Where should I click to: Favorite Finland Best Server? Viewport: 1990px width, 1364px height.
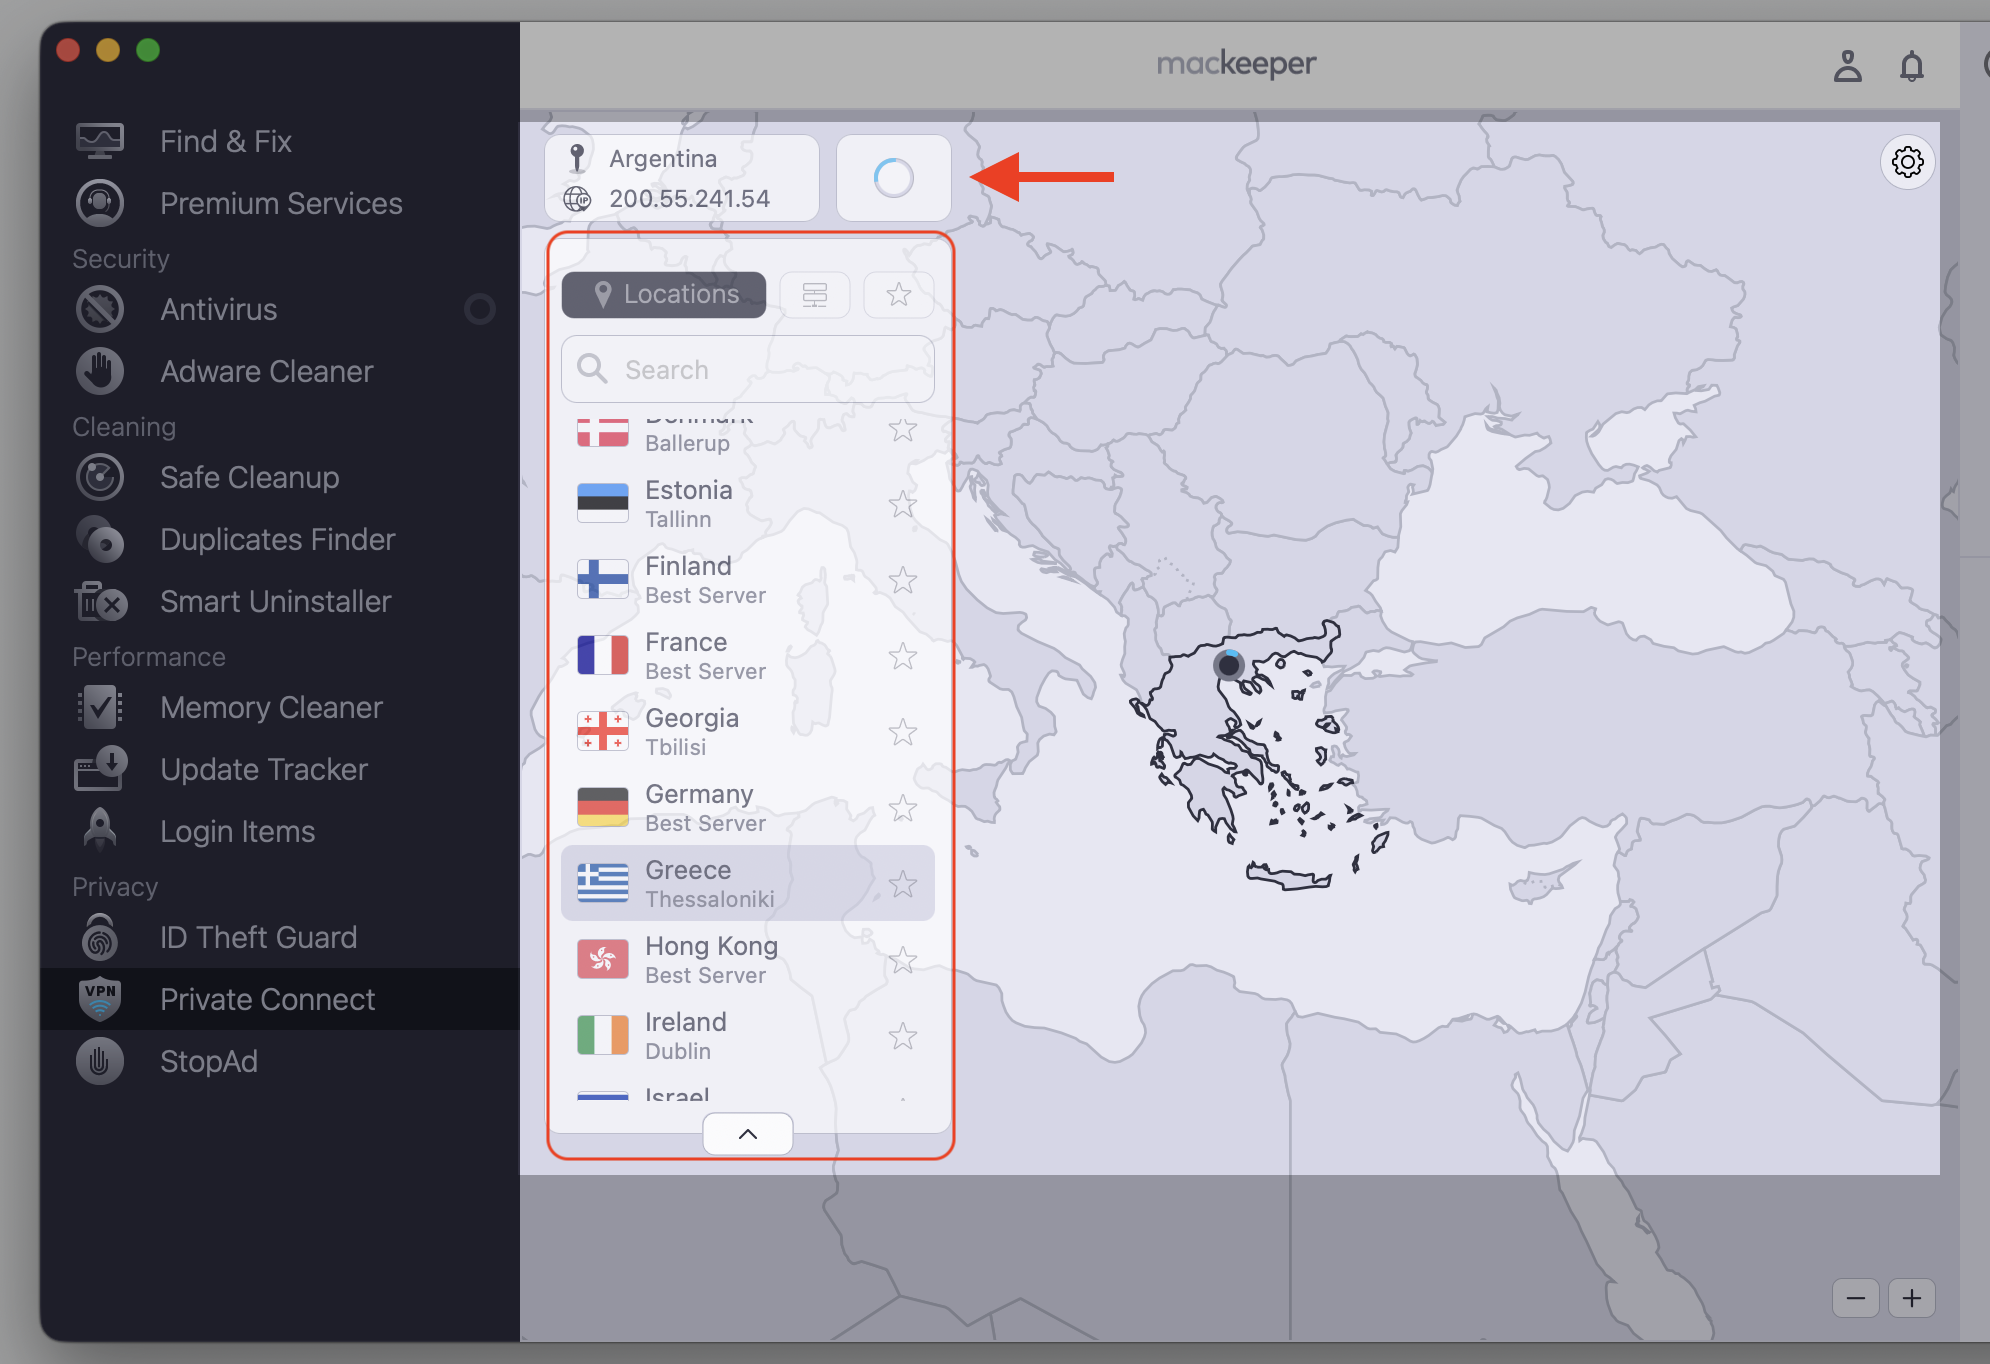point(902,580)
